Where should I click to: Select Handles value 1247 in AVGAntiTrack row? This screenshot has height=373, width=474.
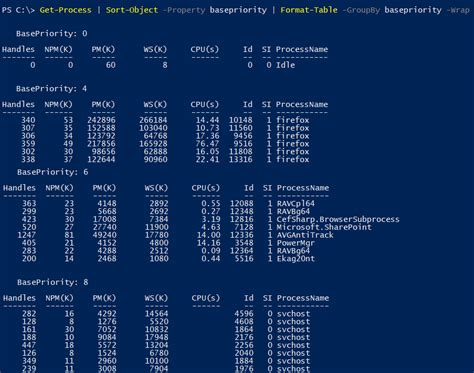(x=27, y=235)
